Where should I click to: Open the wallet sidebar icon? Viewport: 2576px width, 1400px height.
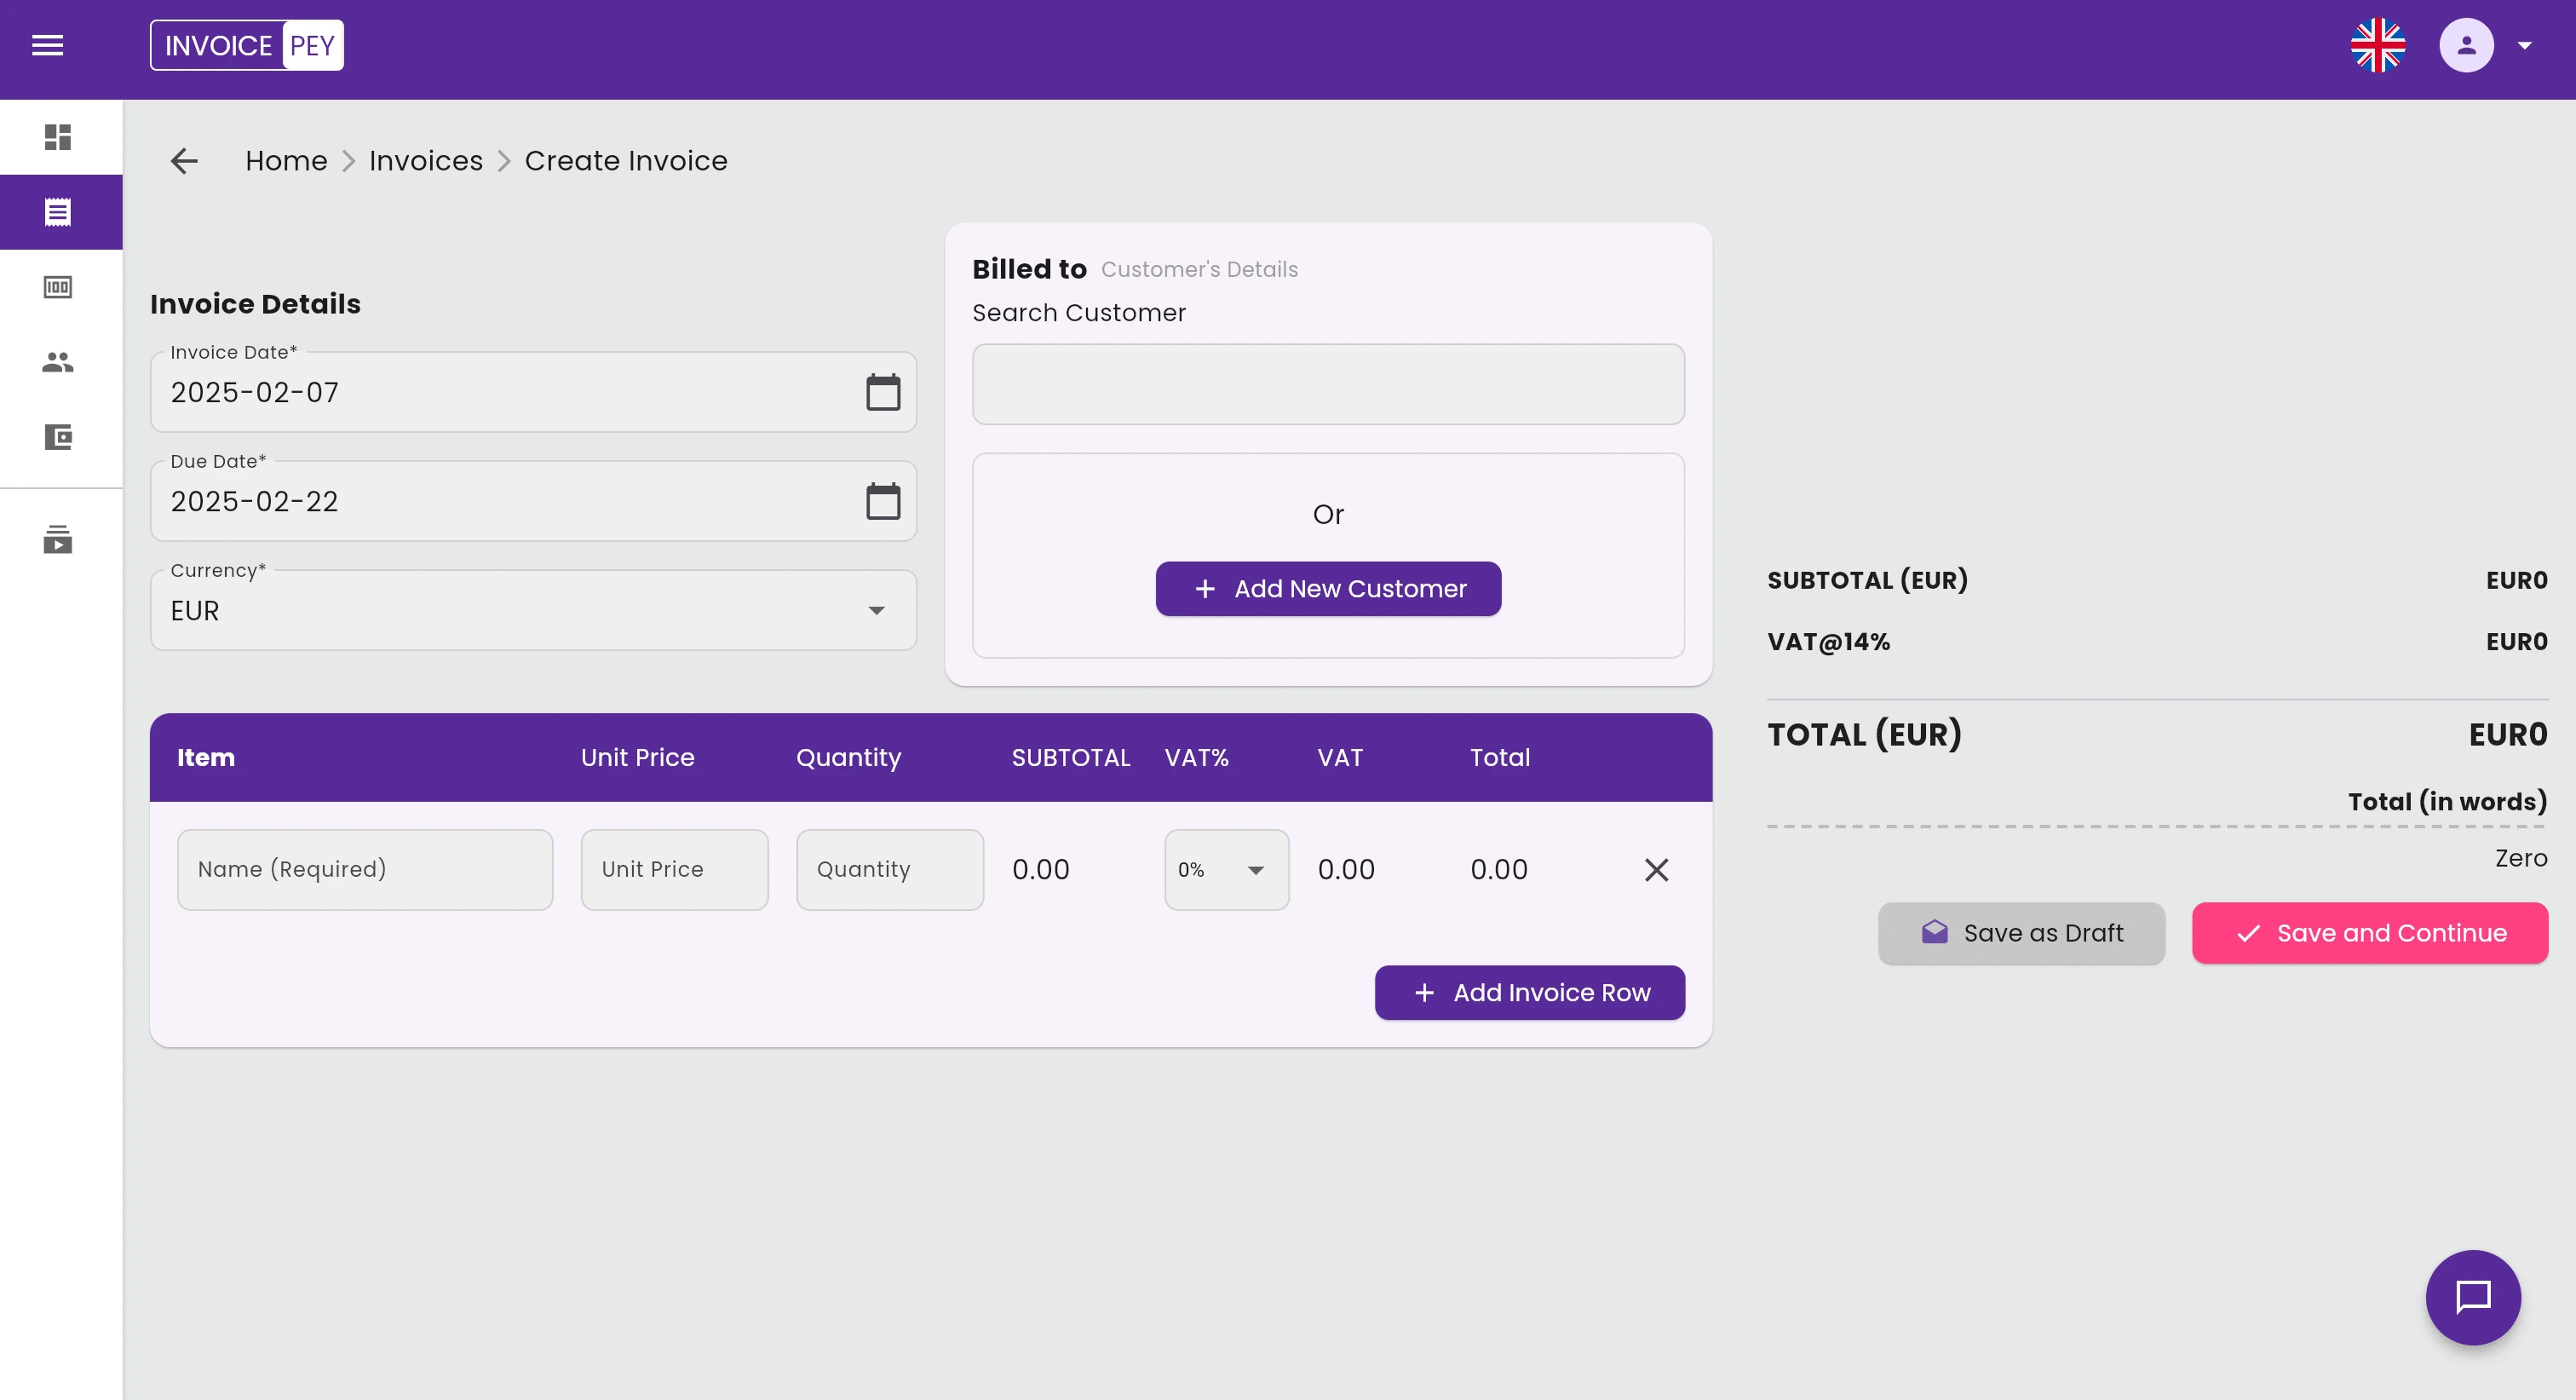58,437
